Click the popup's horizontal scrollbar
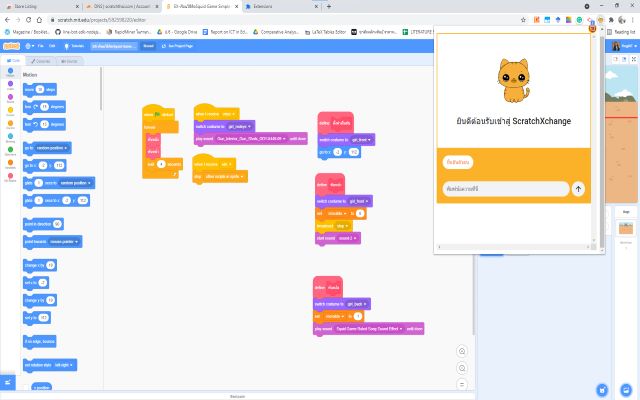This screenshot has width=640, height=400. [513, 247]
